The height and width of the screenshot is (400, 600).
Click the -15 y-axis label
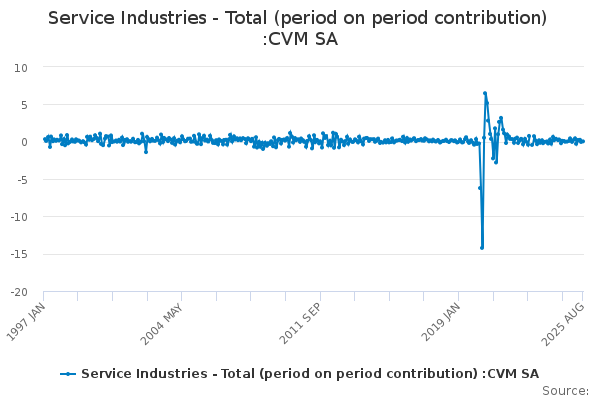(19, 255)
